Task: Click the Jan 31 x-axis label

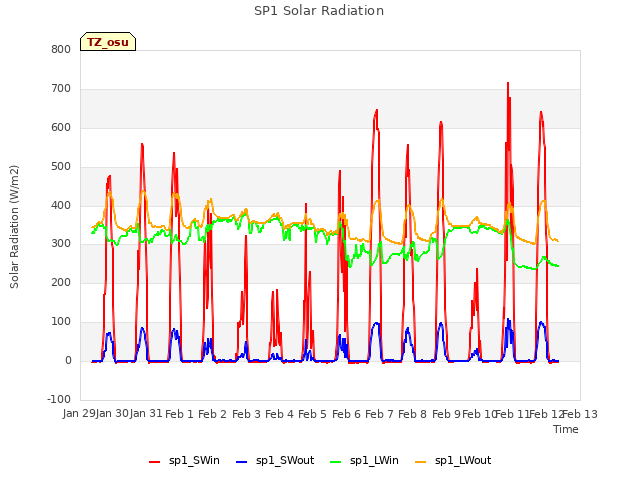Action: click(146, 413)
